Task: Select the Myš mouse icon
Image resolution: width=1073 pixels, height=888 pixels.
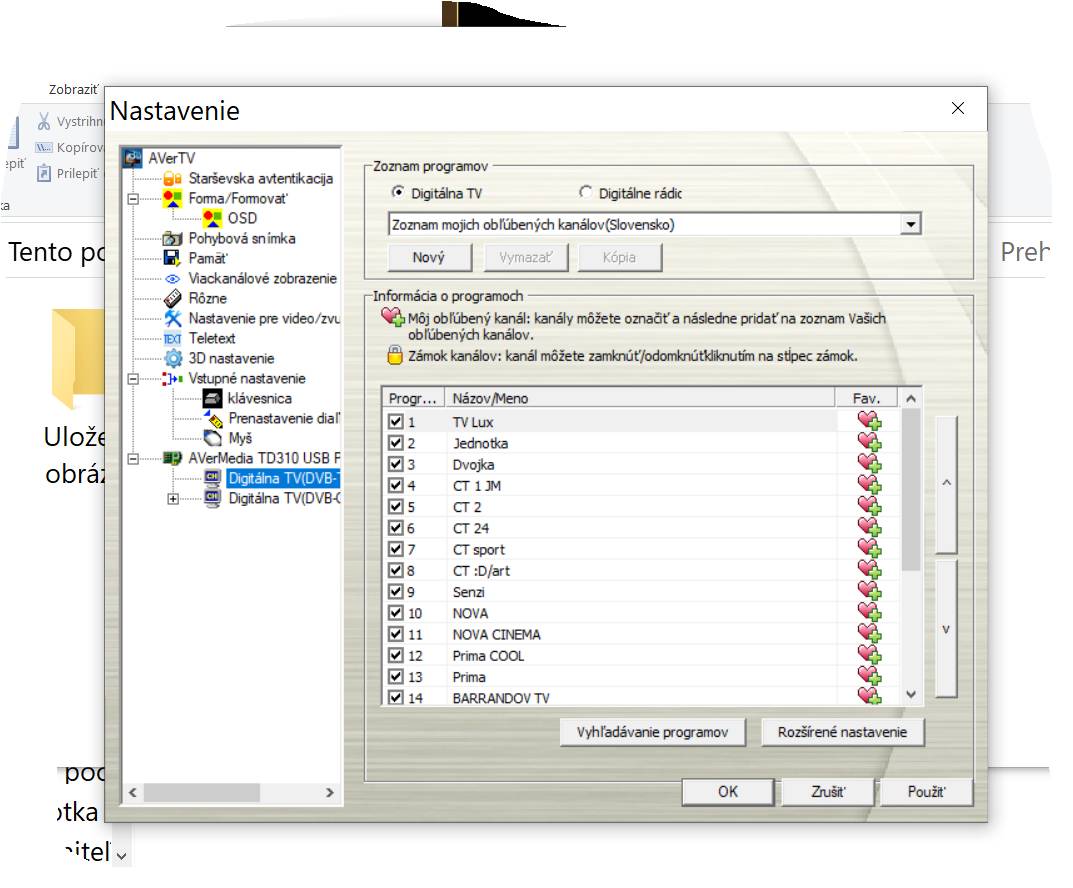Action: click(213, 438)
